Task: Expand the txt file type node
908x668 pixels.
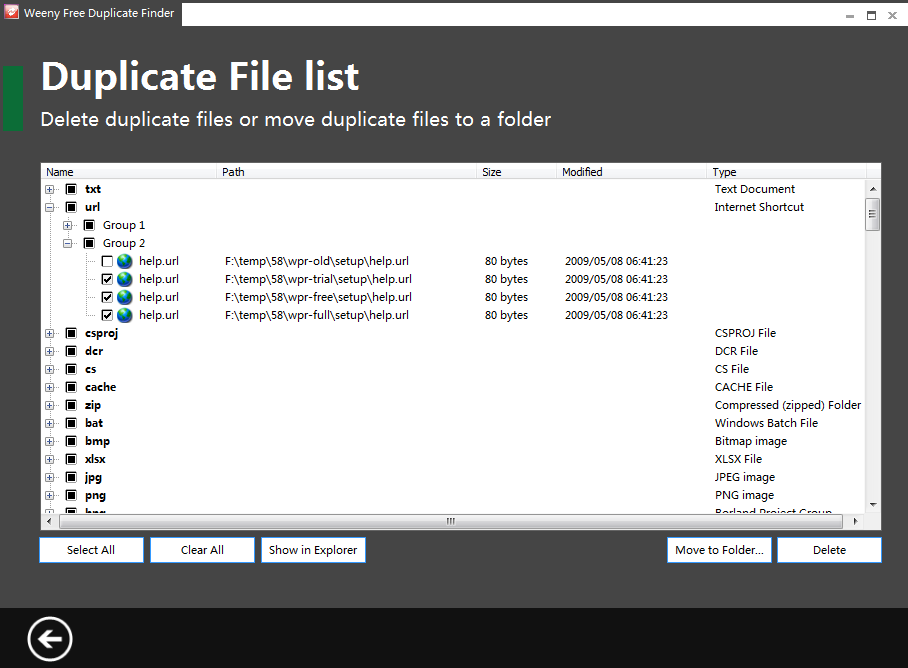Action: (50, 189)
